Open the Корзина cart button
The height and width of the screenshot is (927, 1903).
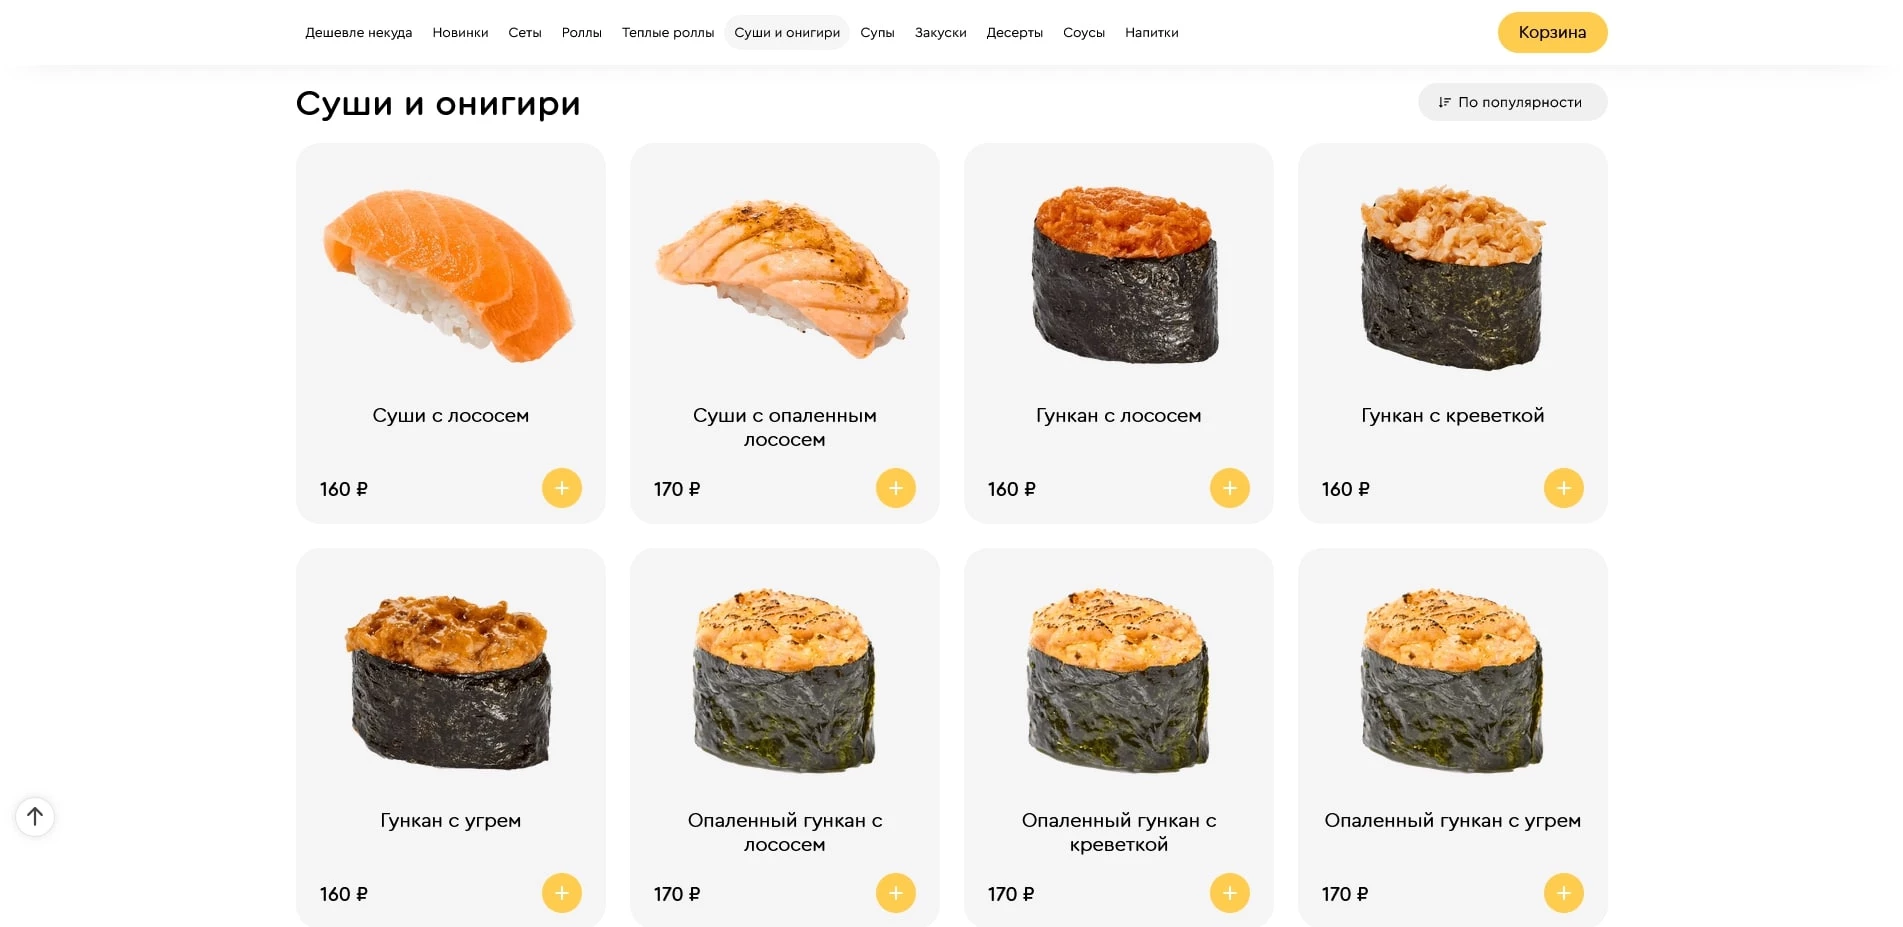(1552, 32)
